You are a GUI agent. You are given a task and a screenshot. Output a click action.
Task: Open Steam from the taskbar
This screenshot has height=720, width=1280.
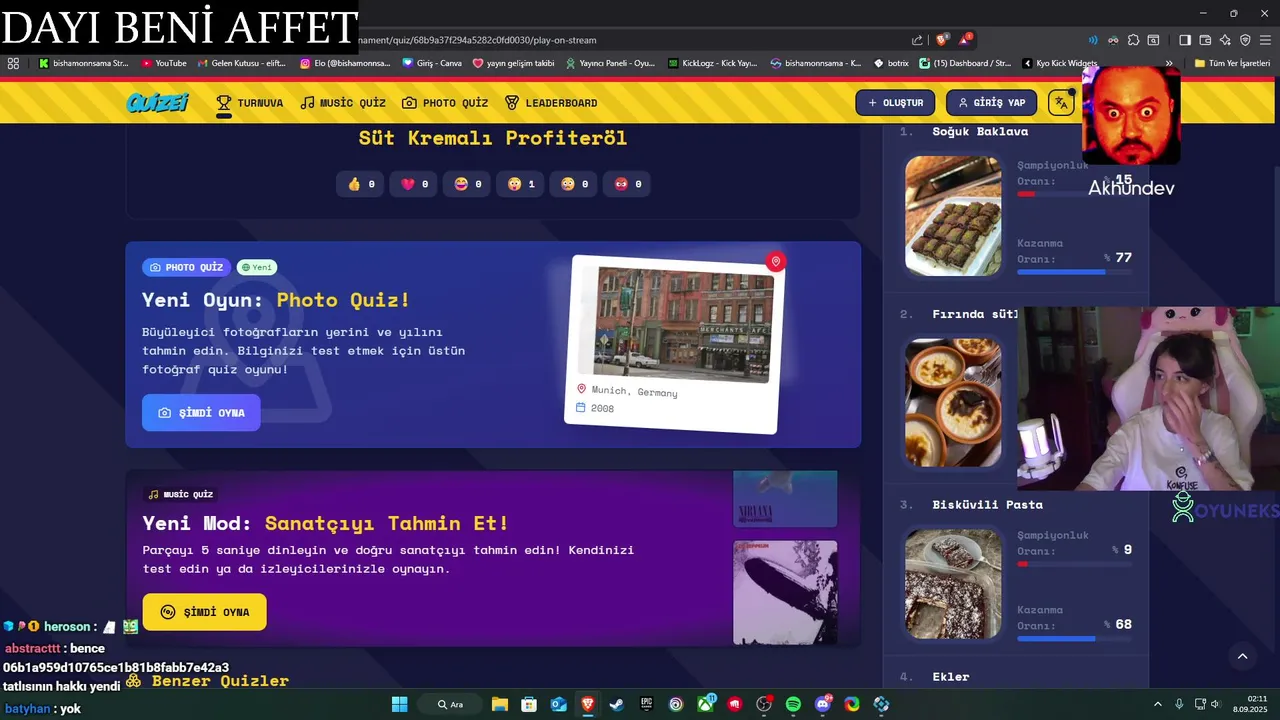click(617, 704)
